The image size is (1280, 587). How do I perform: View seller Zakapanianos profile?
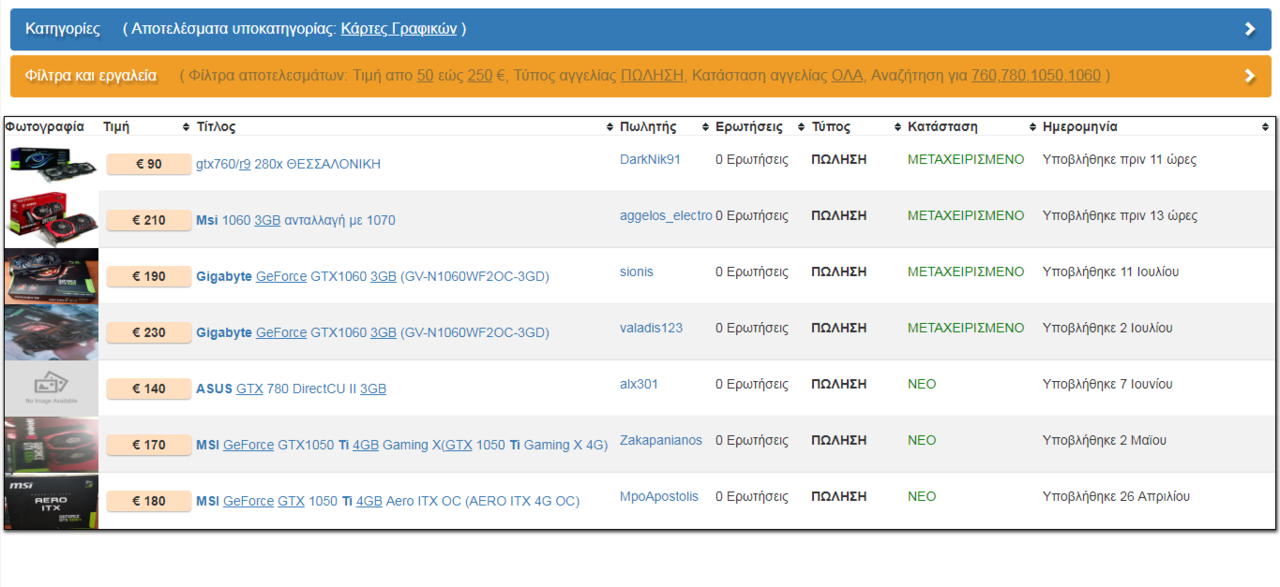(661, 440)
